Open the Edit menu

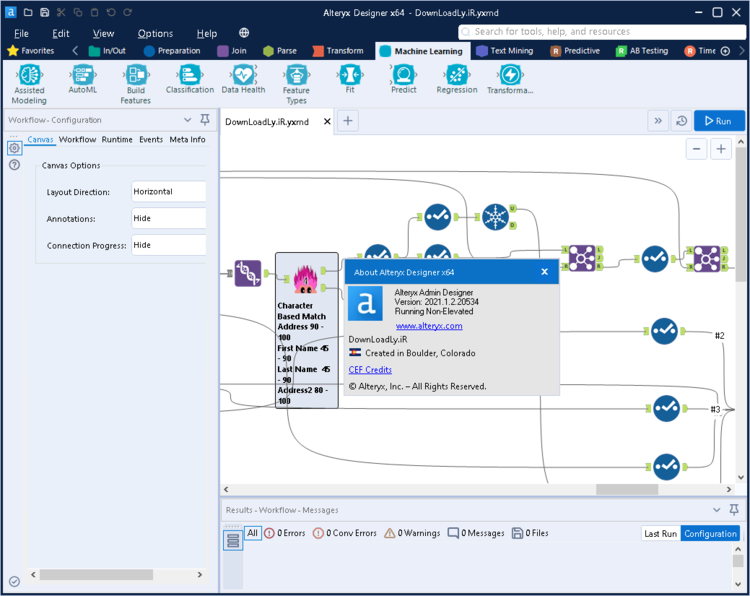coord(61,33)
